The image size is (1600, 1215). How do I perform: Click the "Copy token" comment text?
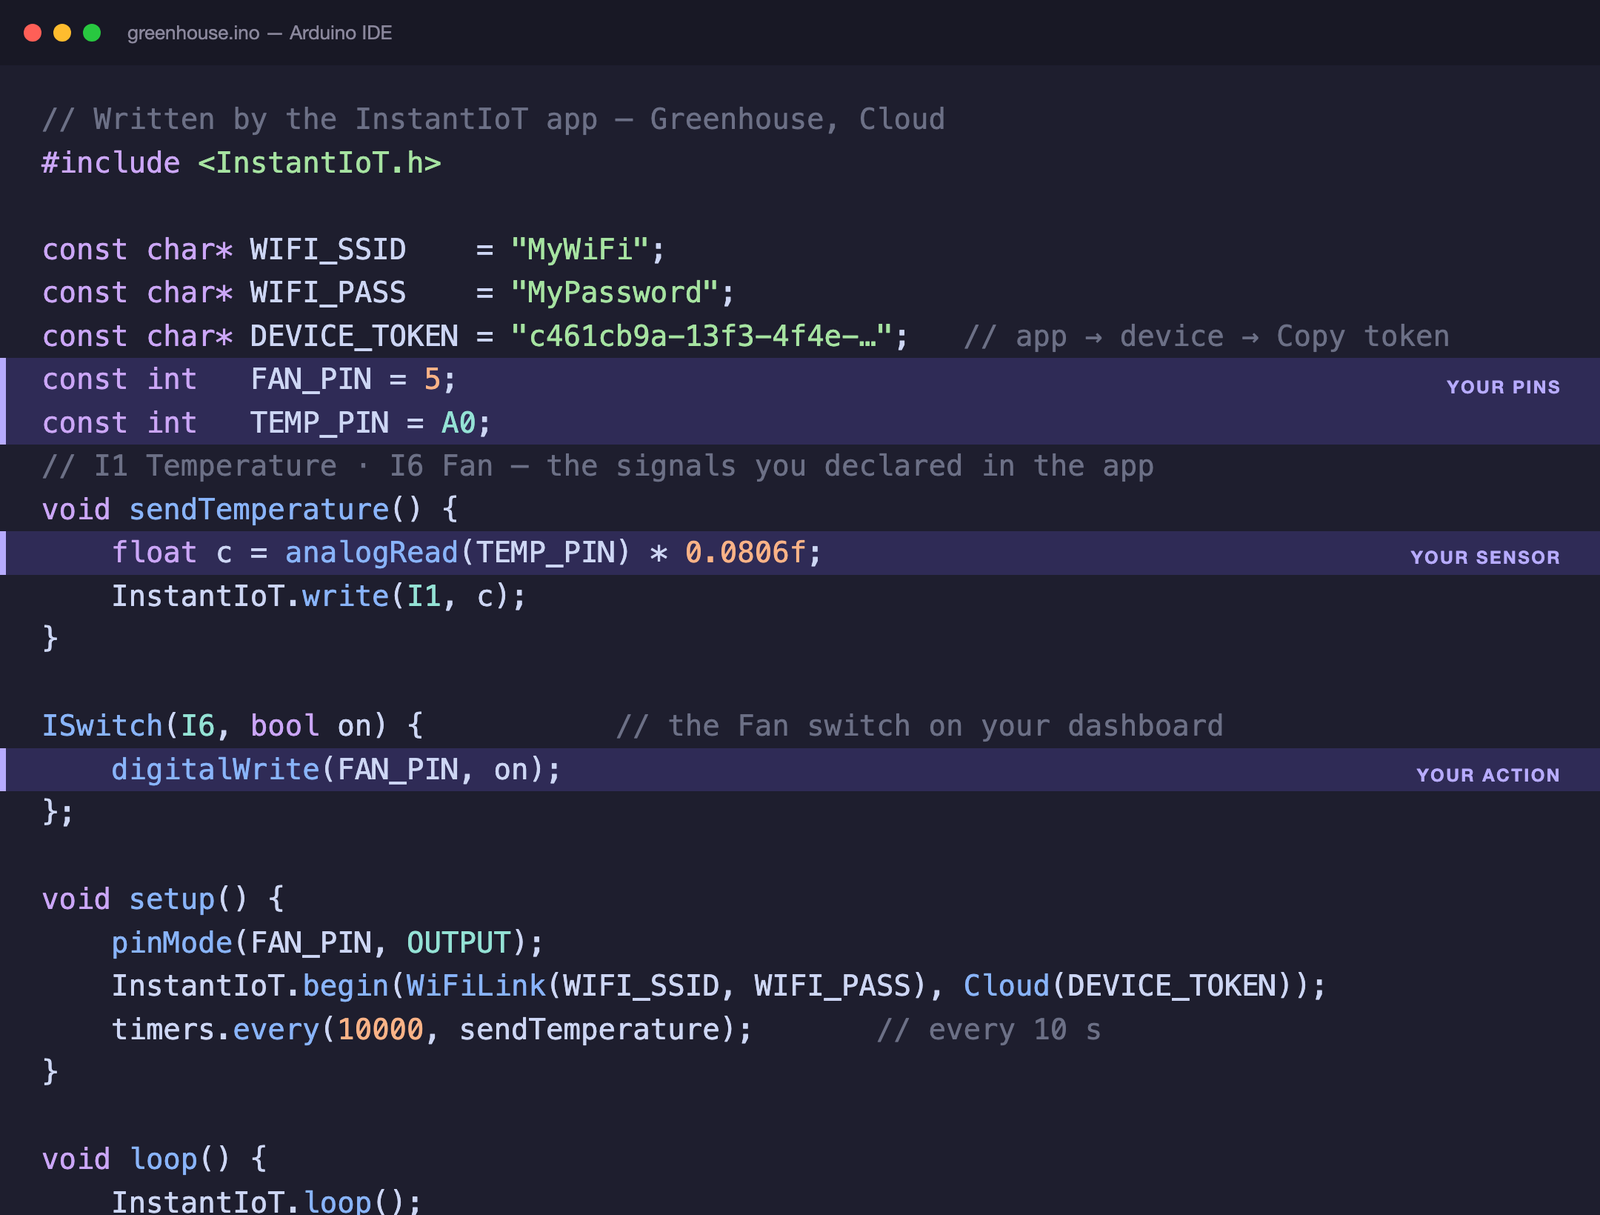1363,336
